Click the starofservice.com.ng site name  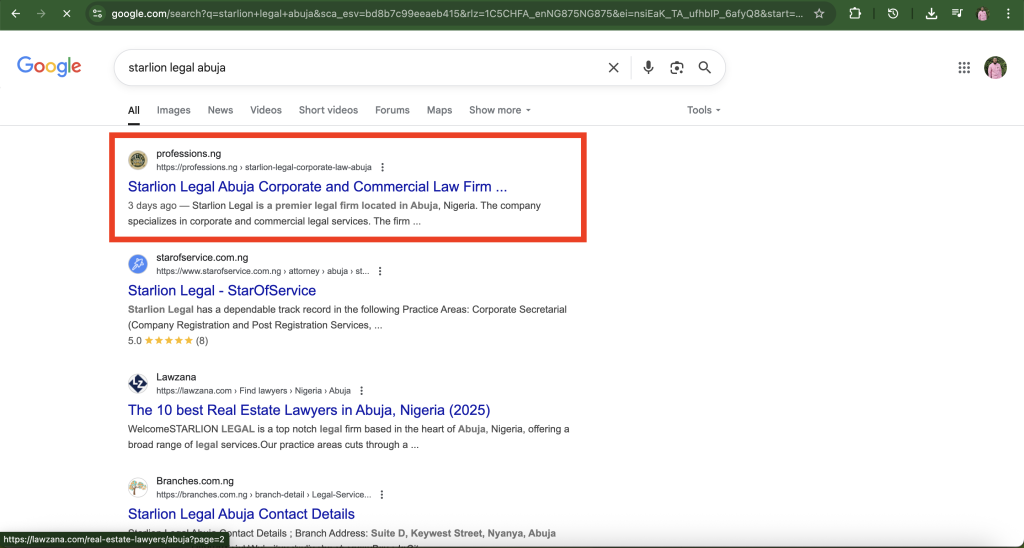[202, 257]
